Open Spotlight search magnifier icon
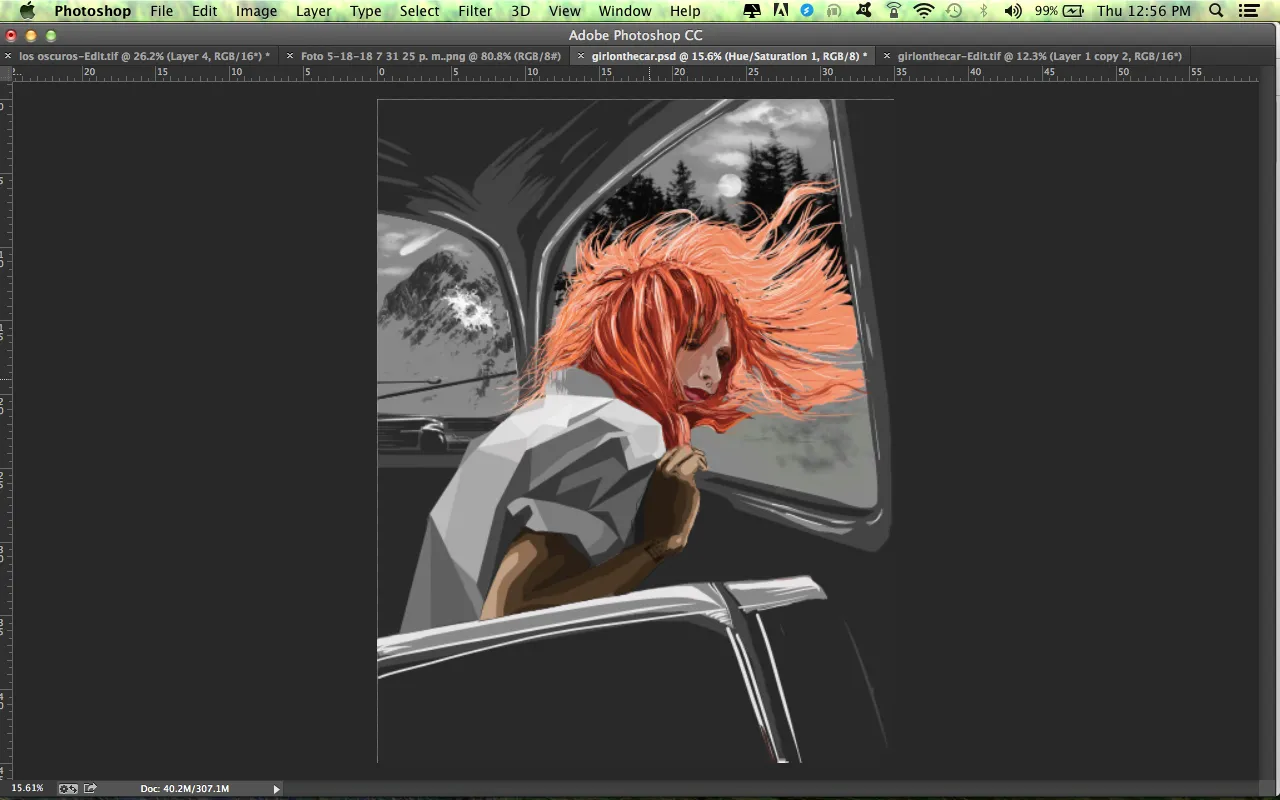 pyautogui.click(x=1216, y=11)
